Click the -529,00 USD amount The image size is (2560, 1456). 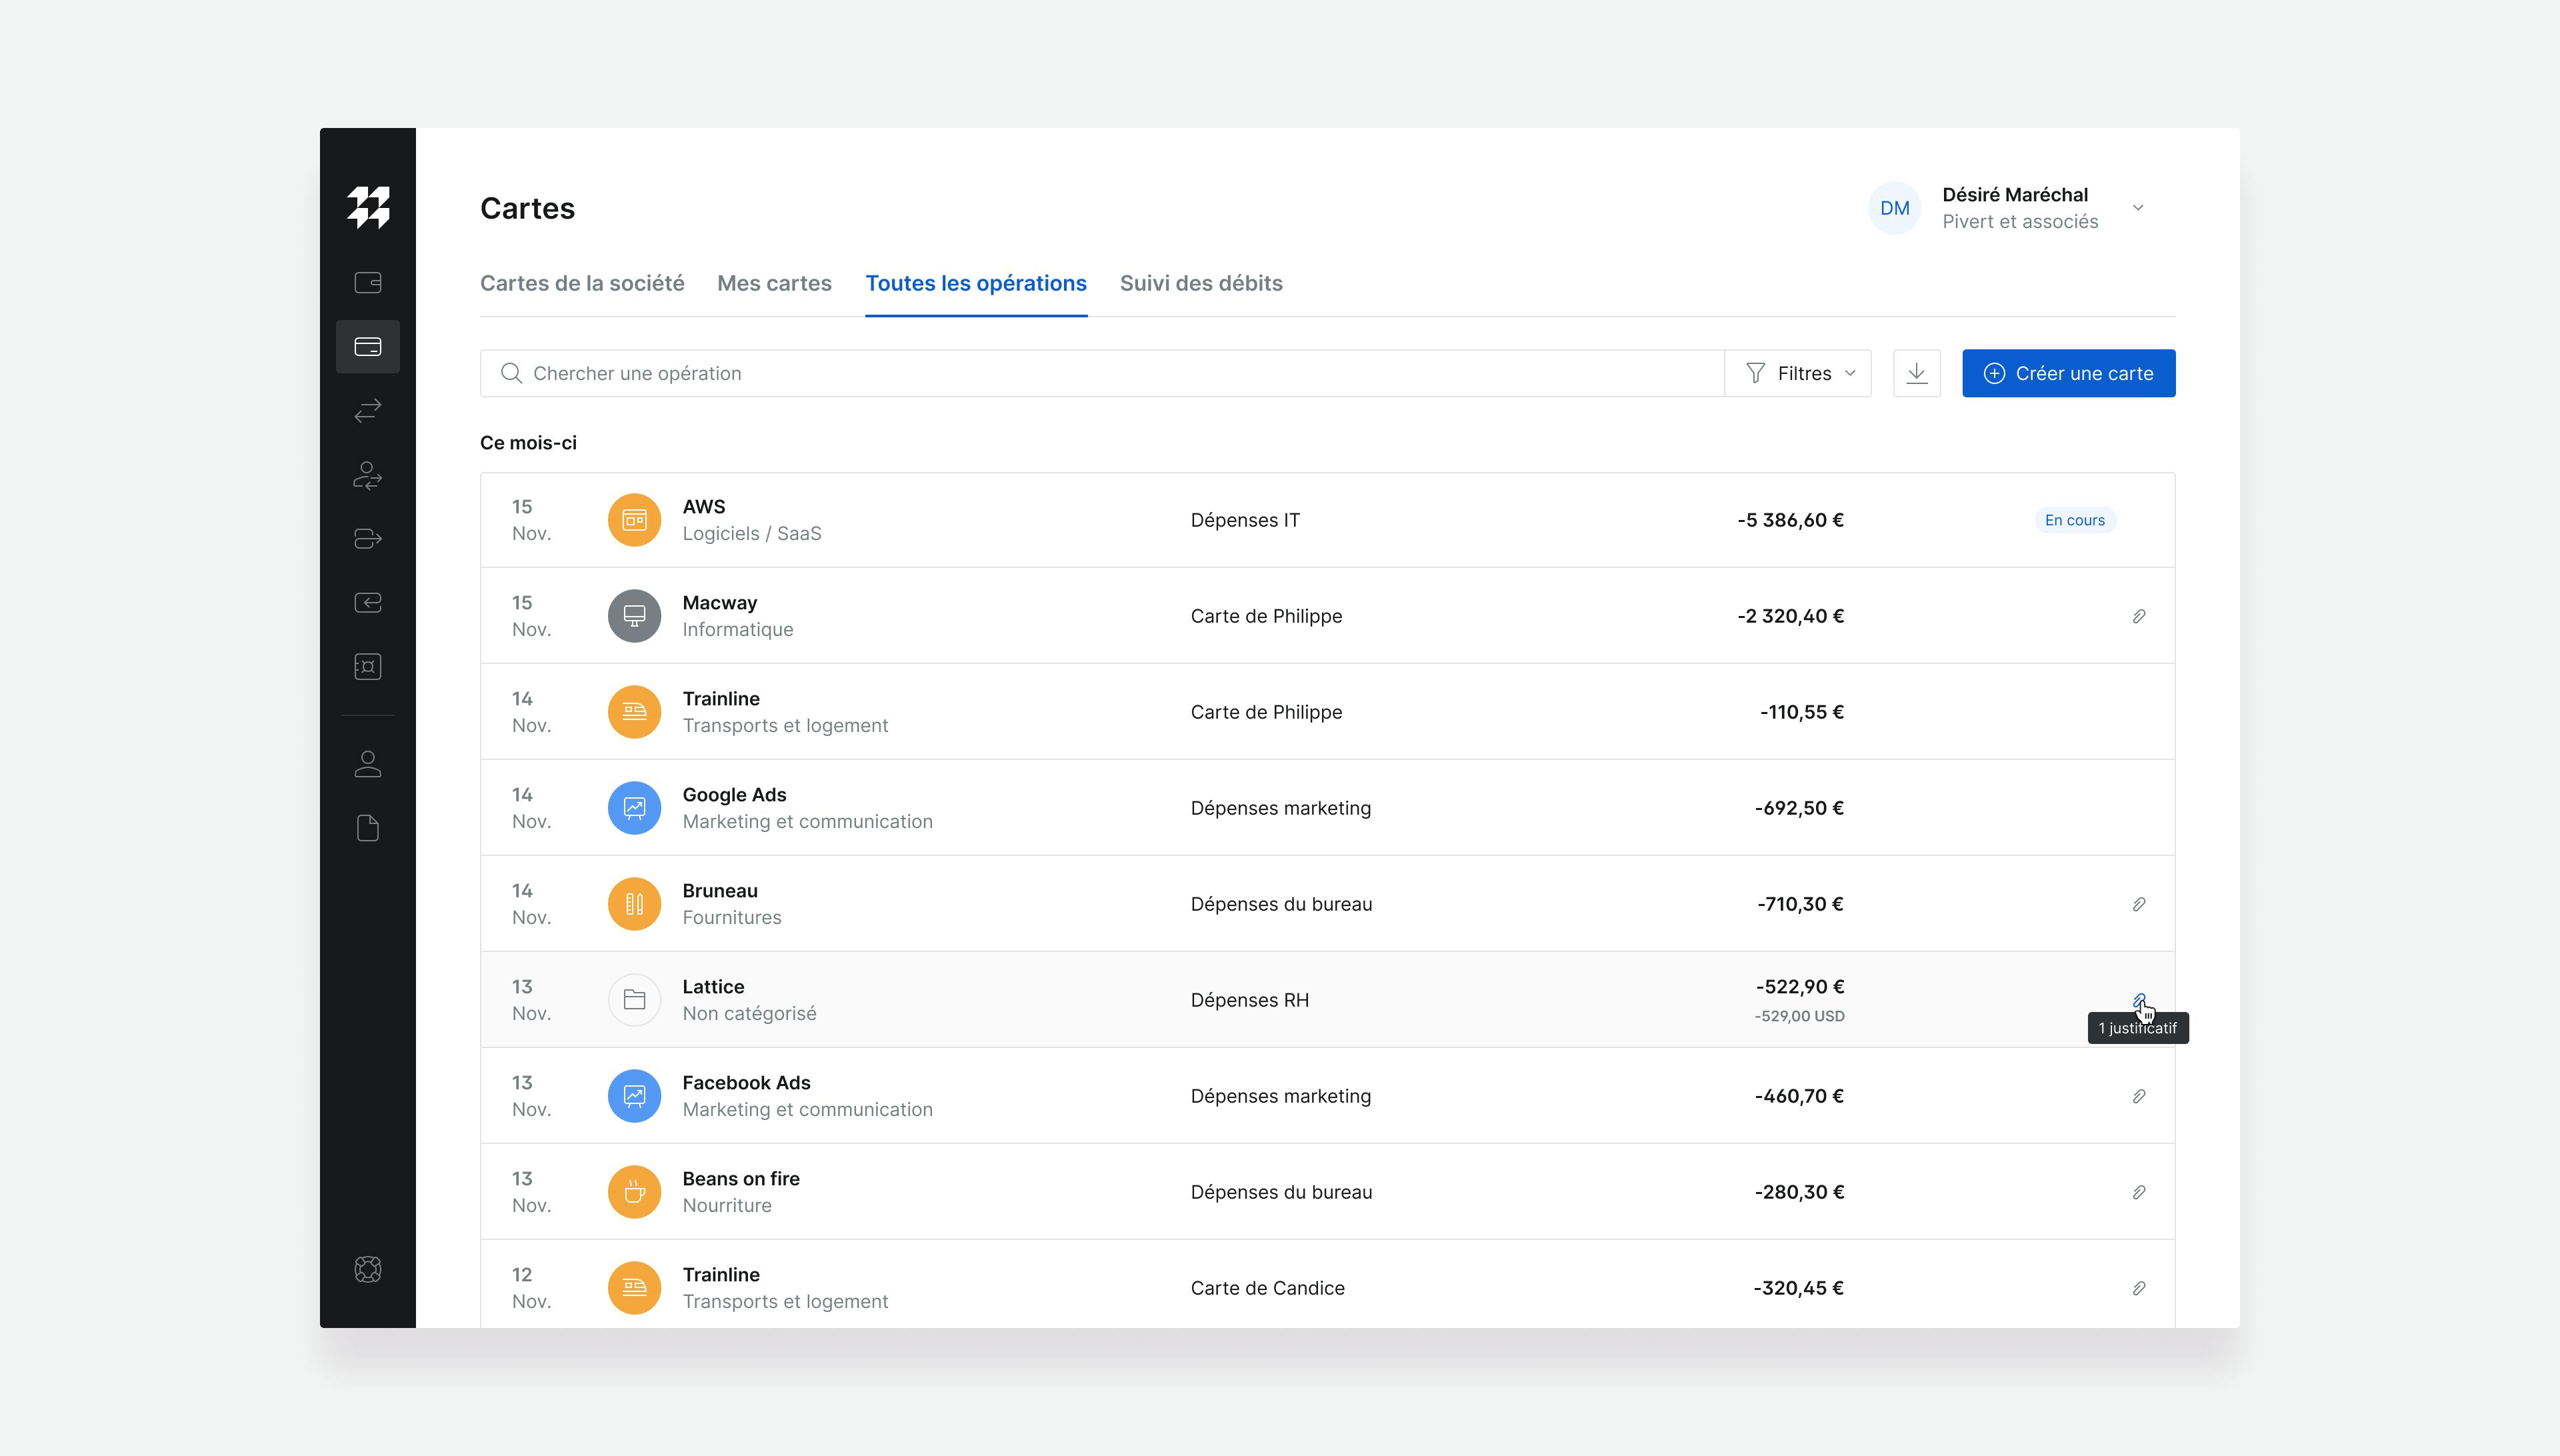1799,1016
